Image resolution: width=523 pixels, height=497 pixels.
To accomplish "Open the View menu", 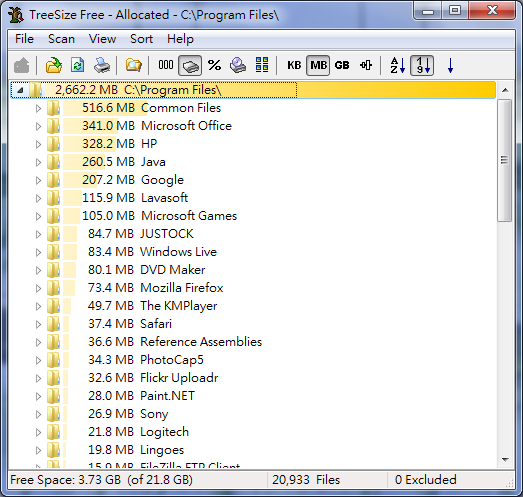I will click(102, 39).
